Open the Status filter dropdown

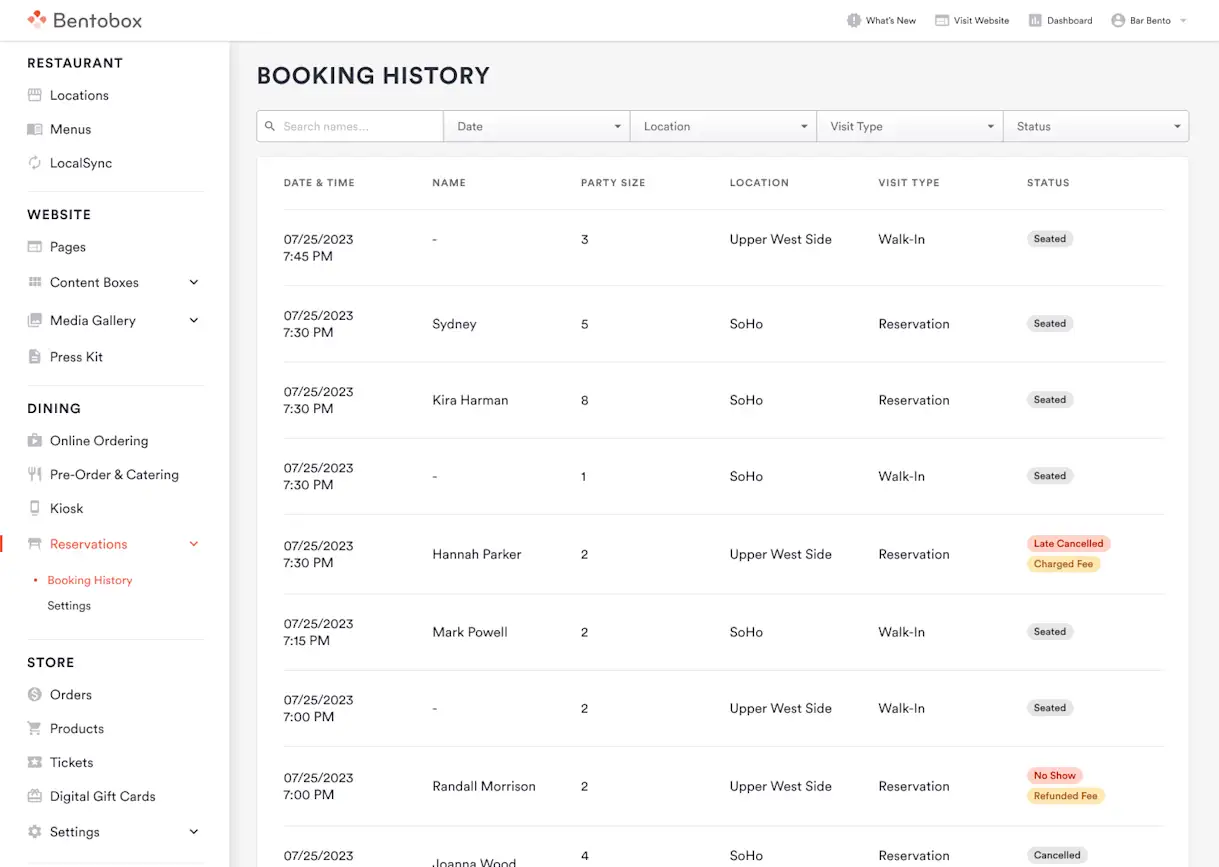pyautogui.click(x=1095, y=127)
